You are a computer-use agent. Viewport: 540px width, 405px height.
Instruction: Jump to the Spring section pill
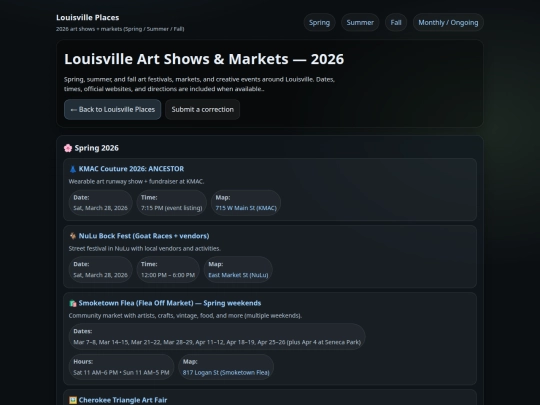coord(319,23)
